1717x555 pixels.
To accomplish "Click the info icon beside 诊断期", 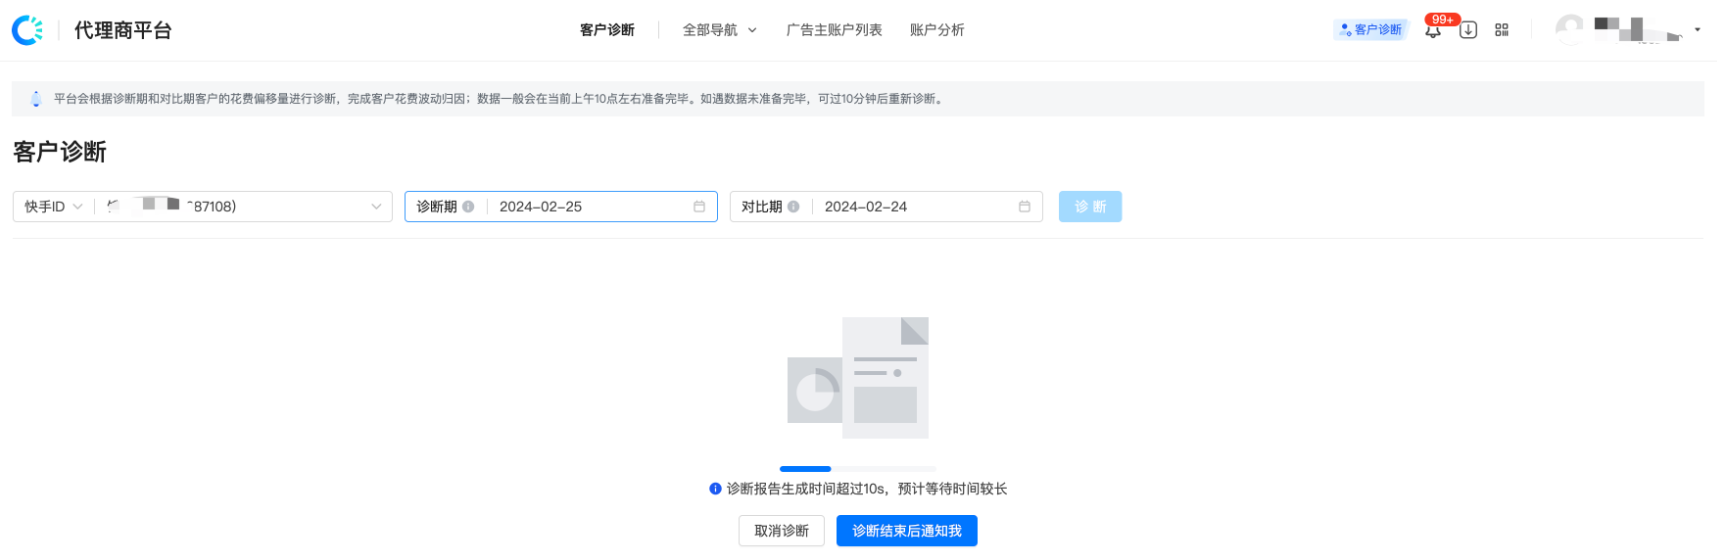I will (x=468, y=207).
